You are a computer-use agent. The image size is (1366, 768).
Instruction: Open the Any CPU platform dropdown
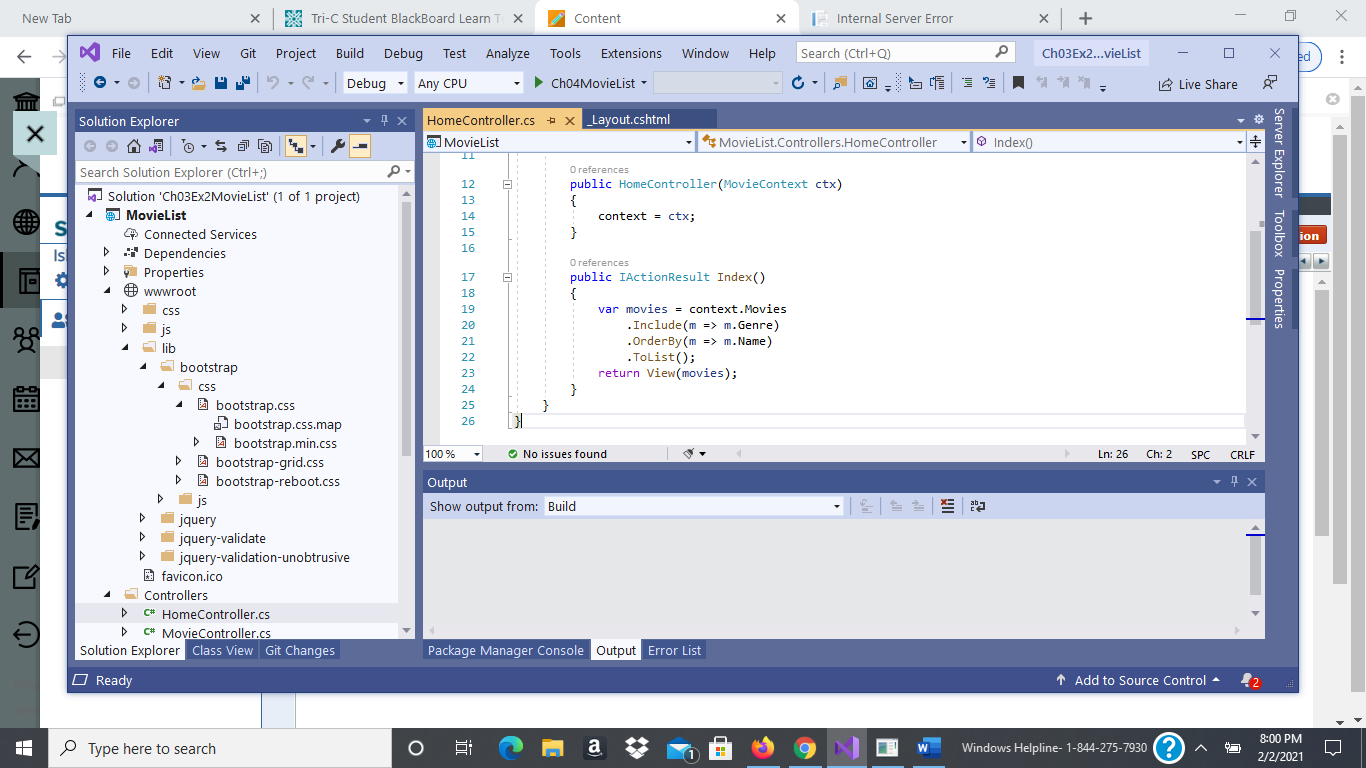click(x=470, y=84)
